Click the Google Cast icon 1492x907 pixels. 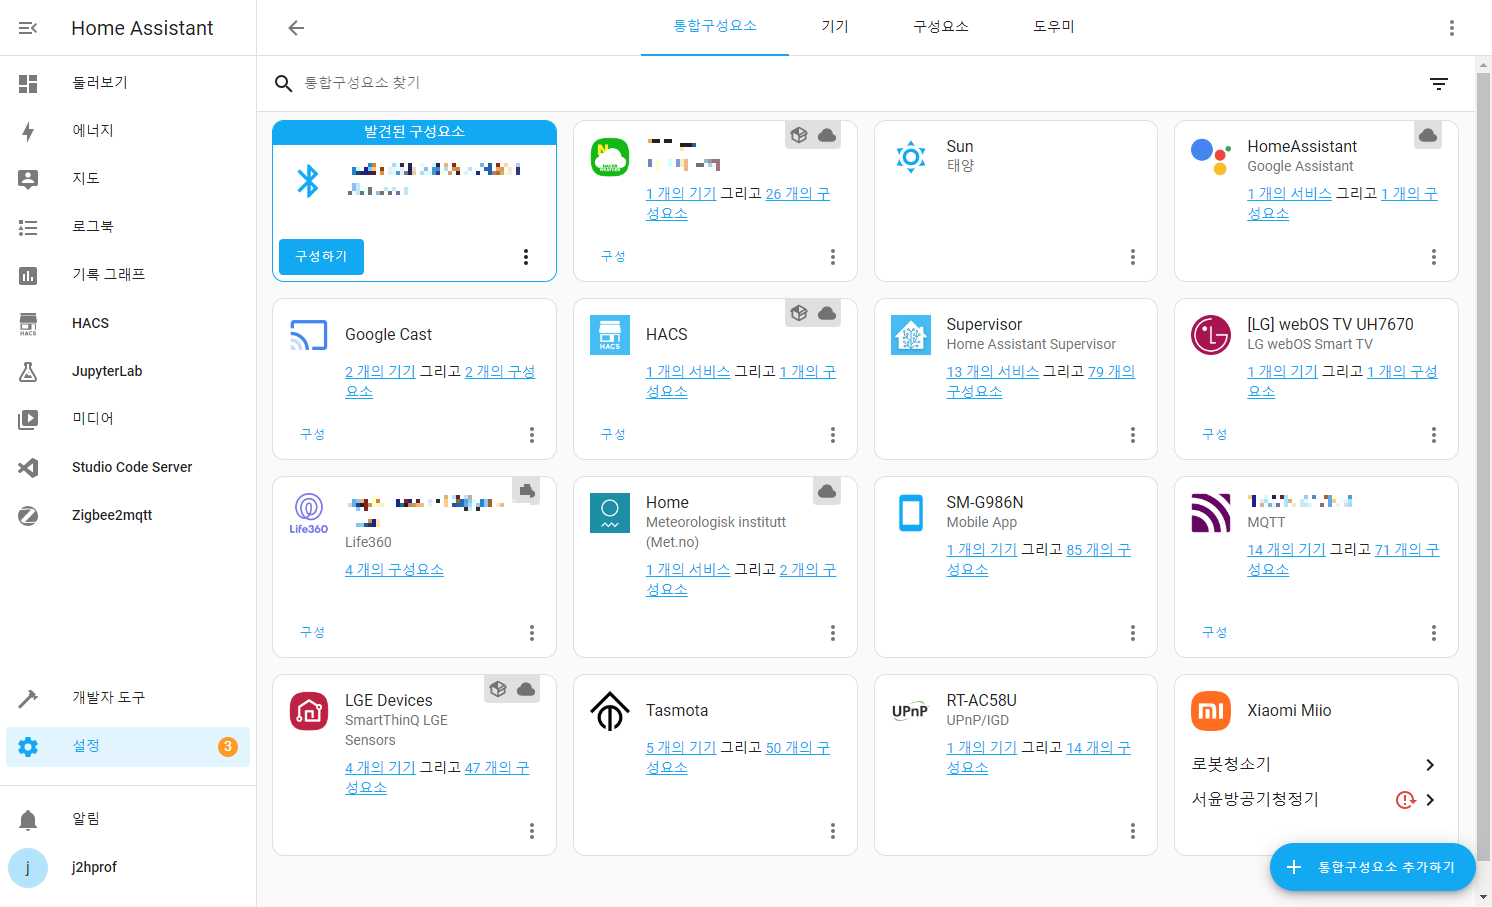pyautogui.click(x=309, y=335)
